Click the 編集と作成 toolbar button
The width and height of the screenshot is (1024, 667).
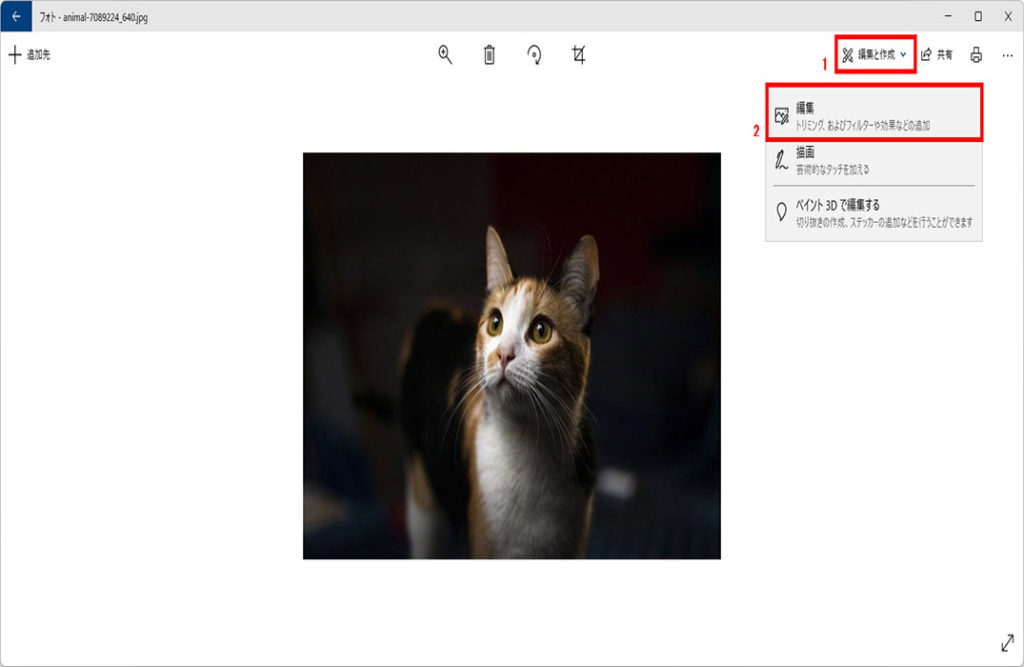870,55
